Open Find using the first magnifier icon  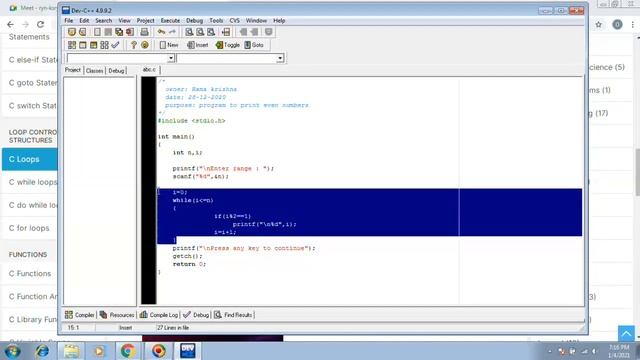(x=189, y=32)
